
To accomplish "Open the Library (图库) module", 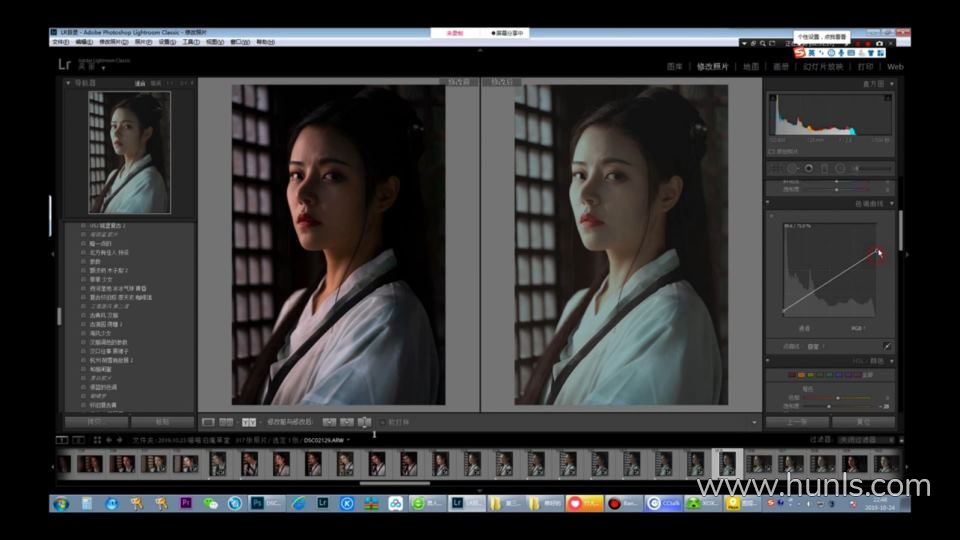I will click(675, 67).
